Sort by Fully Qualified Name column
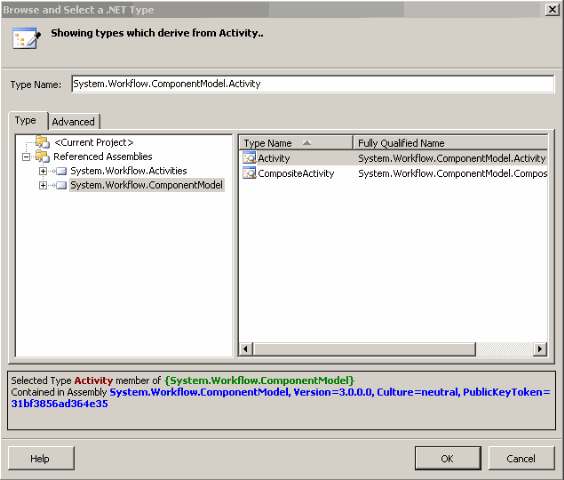The height and width of the screenshot is (480, 564). point(450,143)
